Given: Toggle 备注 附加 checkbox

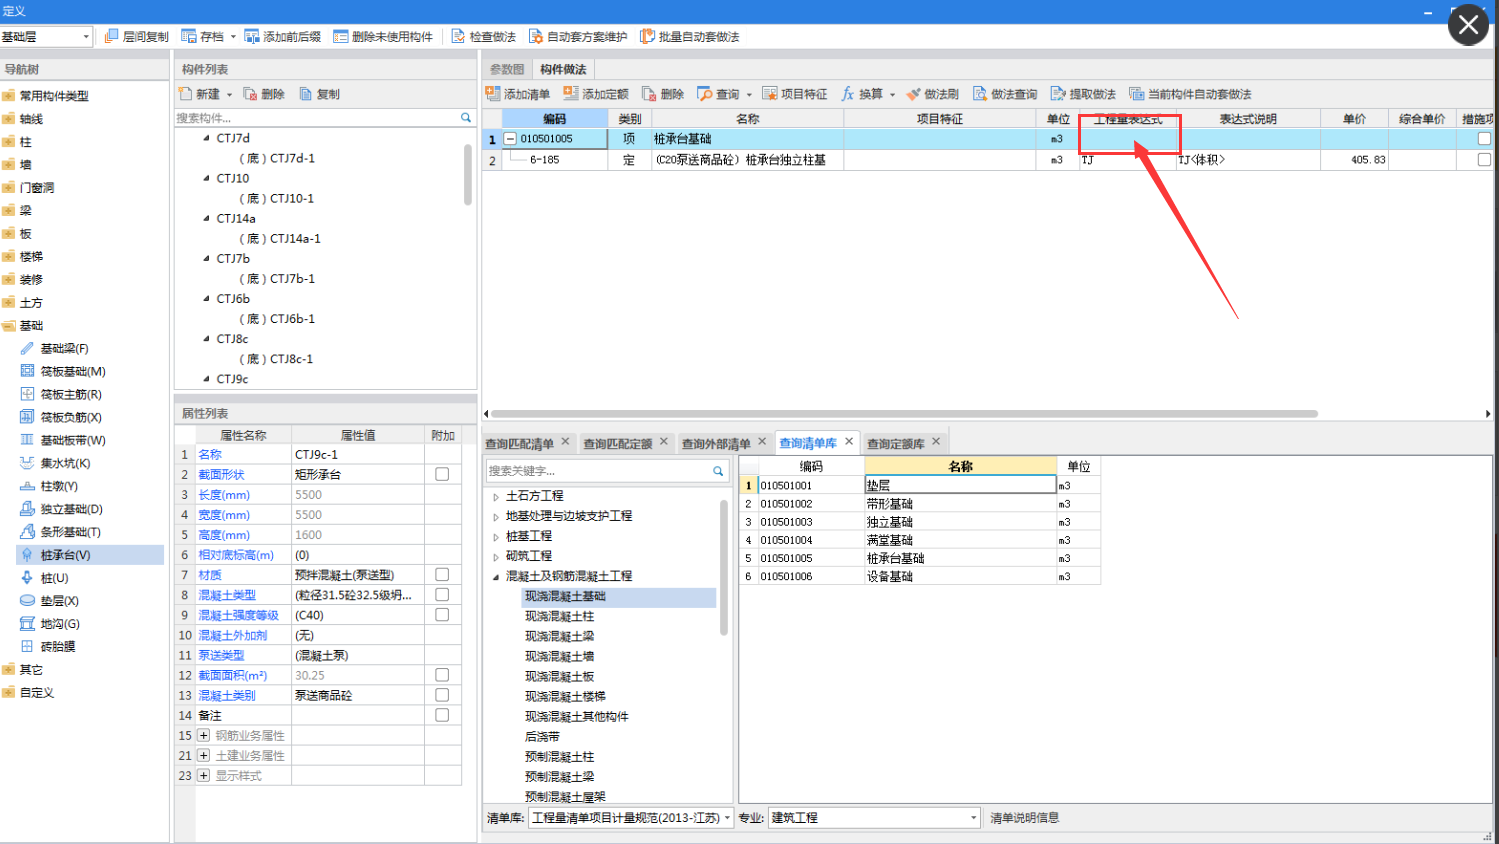Looking at the screenshot, I should [x=442, y=715].
